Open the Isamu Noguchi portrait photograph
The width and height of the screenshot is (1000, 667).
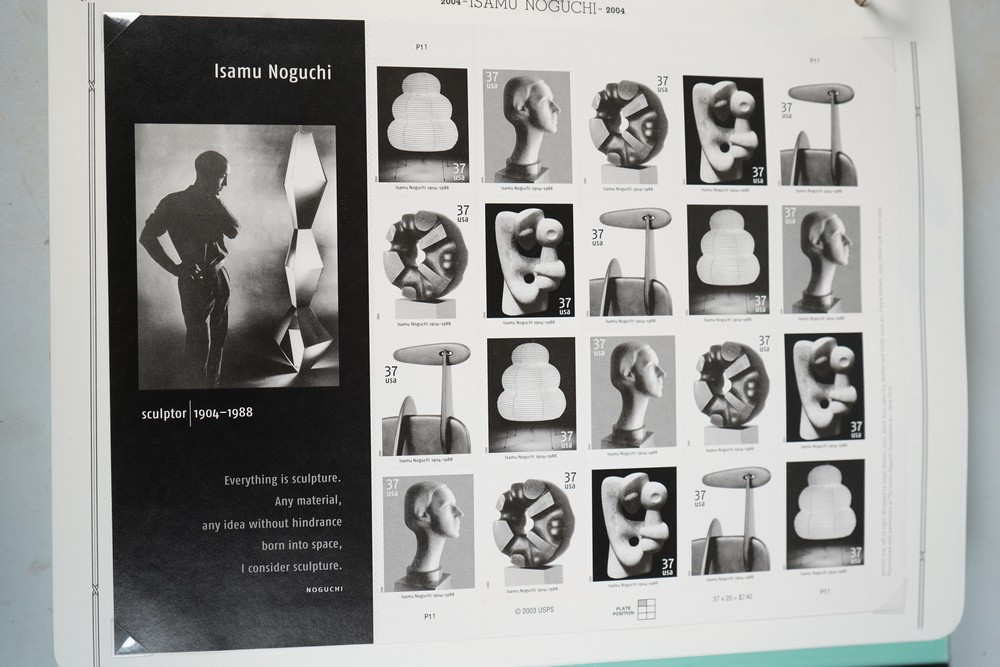[236, 256]
